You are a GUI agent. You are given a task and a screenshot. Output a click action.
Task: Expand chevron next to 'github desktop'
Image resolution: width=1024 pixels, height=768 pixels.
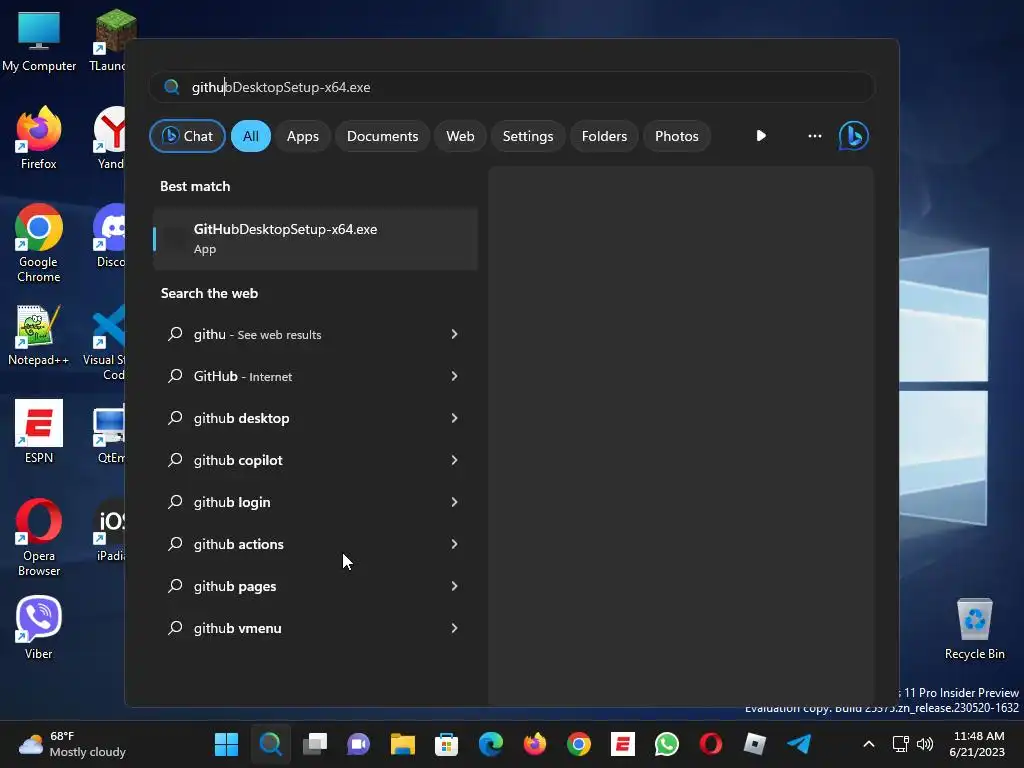[x=455, y=418]
